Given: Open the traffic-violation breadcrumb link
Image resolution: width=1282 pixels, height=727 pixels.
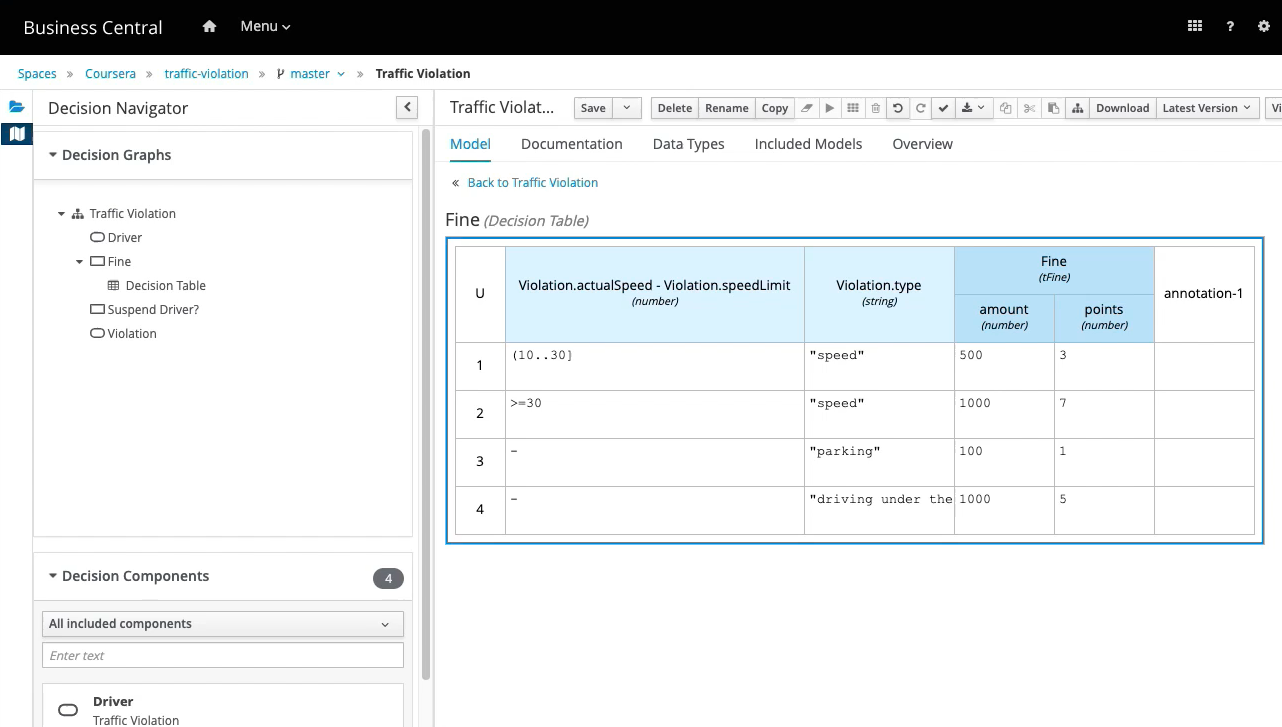Looking at the screenshot, I should [206, 73].
